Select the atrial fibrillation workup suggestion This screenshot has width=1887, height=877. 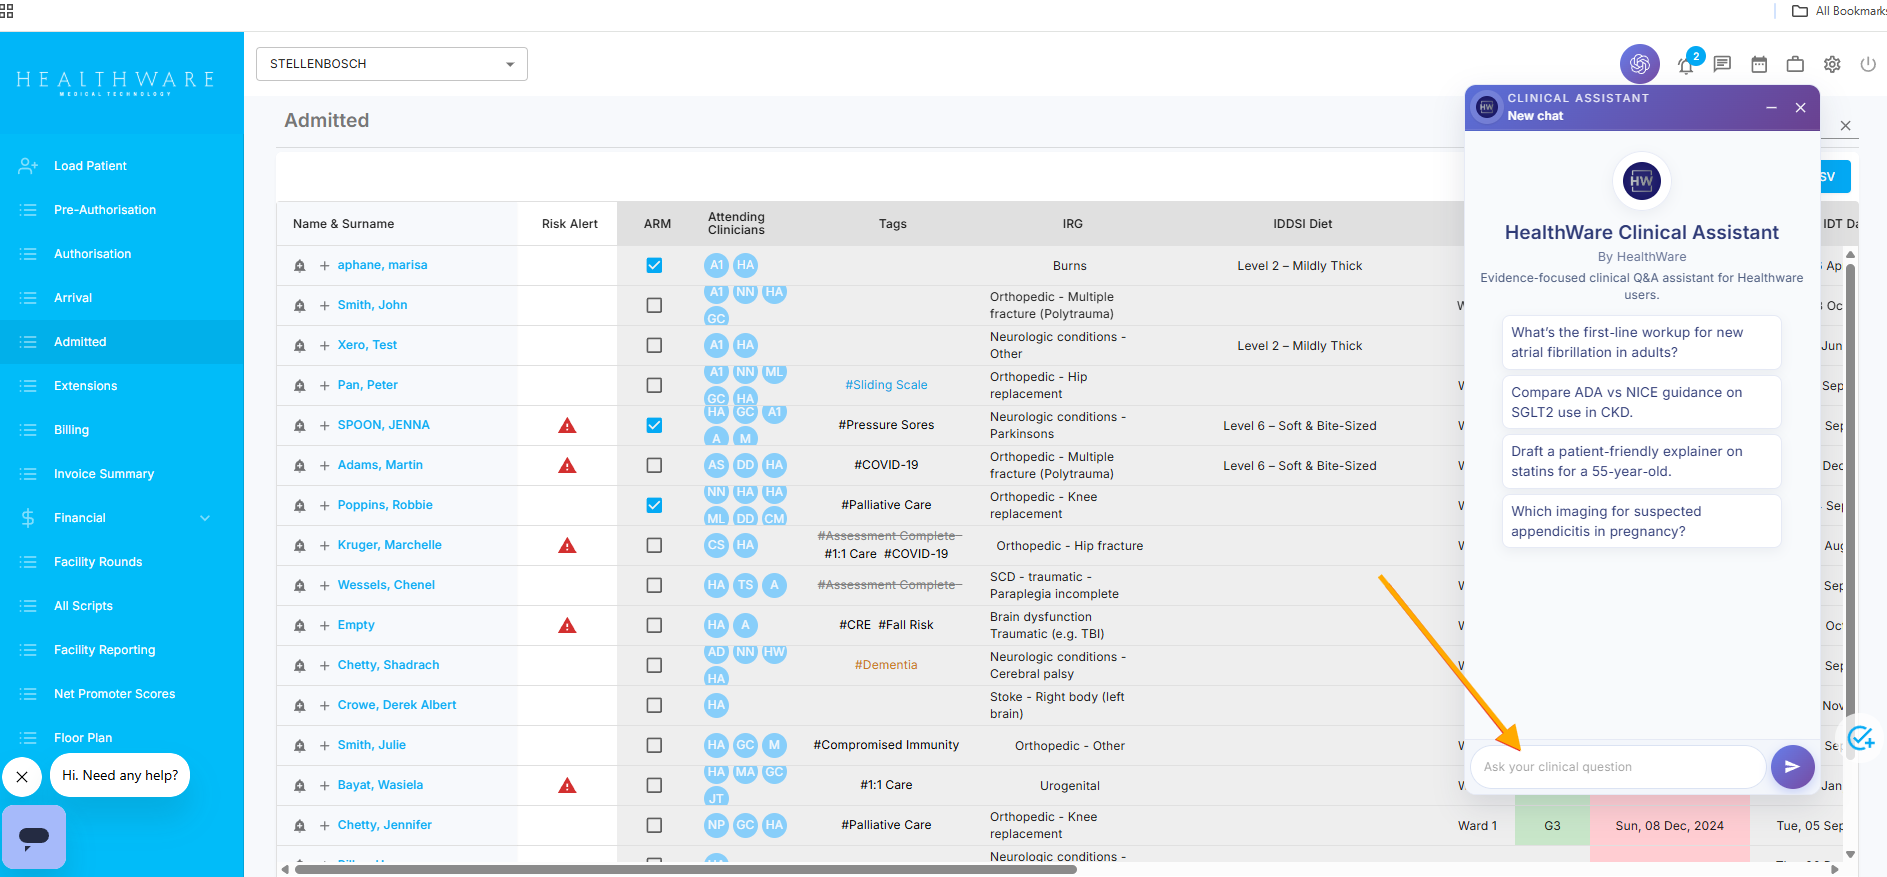tap(1640, 342)
